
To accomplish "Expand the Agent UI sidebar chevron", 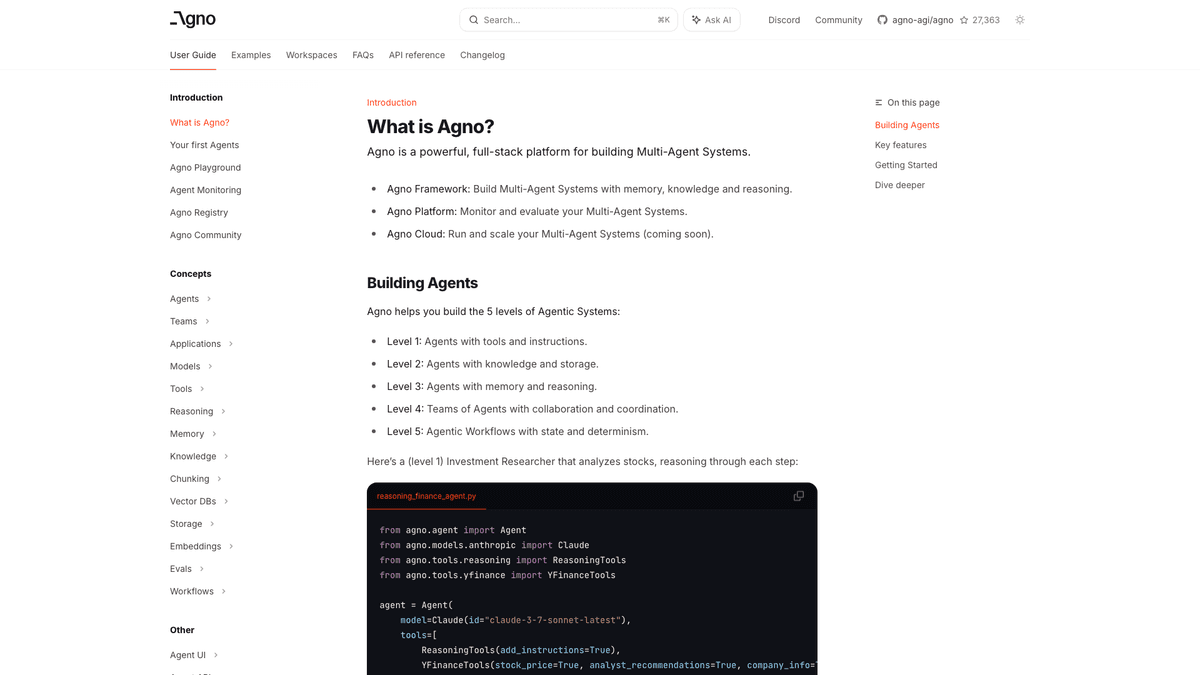I will click(x=215, y=656).
